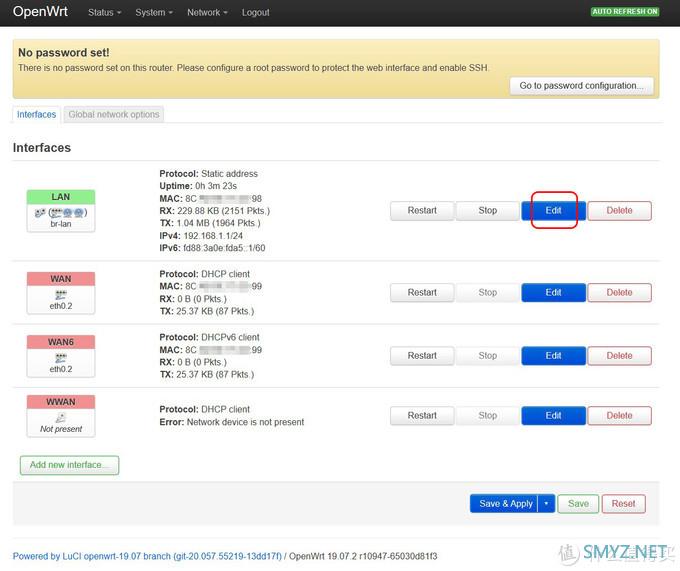The image size is (680, 571).
Task: Go to password configuration
Action: (582, 86)
